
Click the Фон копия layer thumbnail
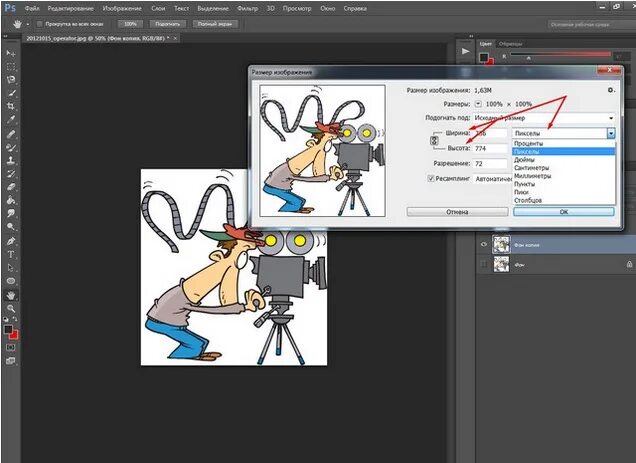click(x=501, y=245)
